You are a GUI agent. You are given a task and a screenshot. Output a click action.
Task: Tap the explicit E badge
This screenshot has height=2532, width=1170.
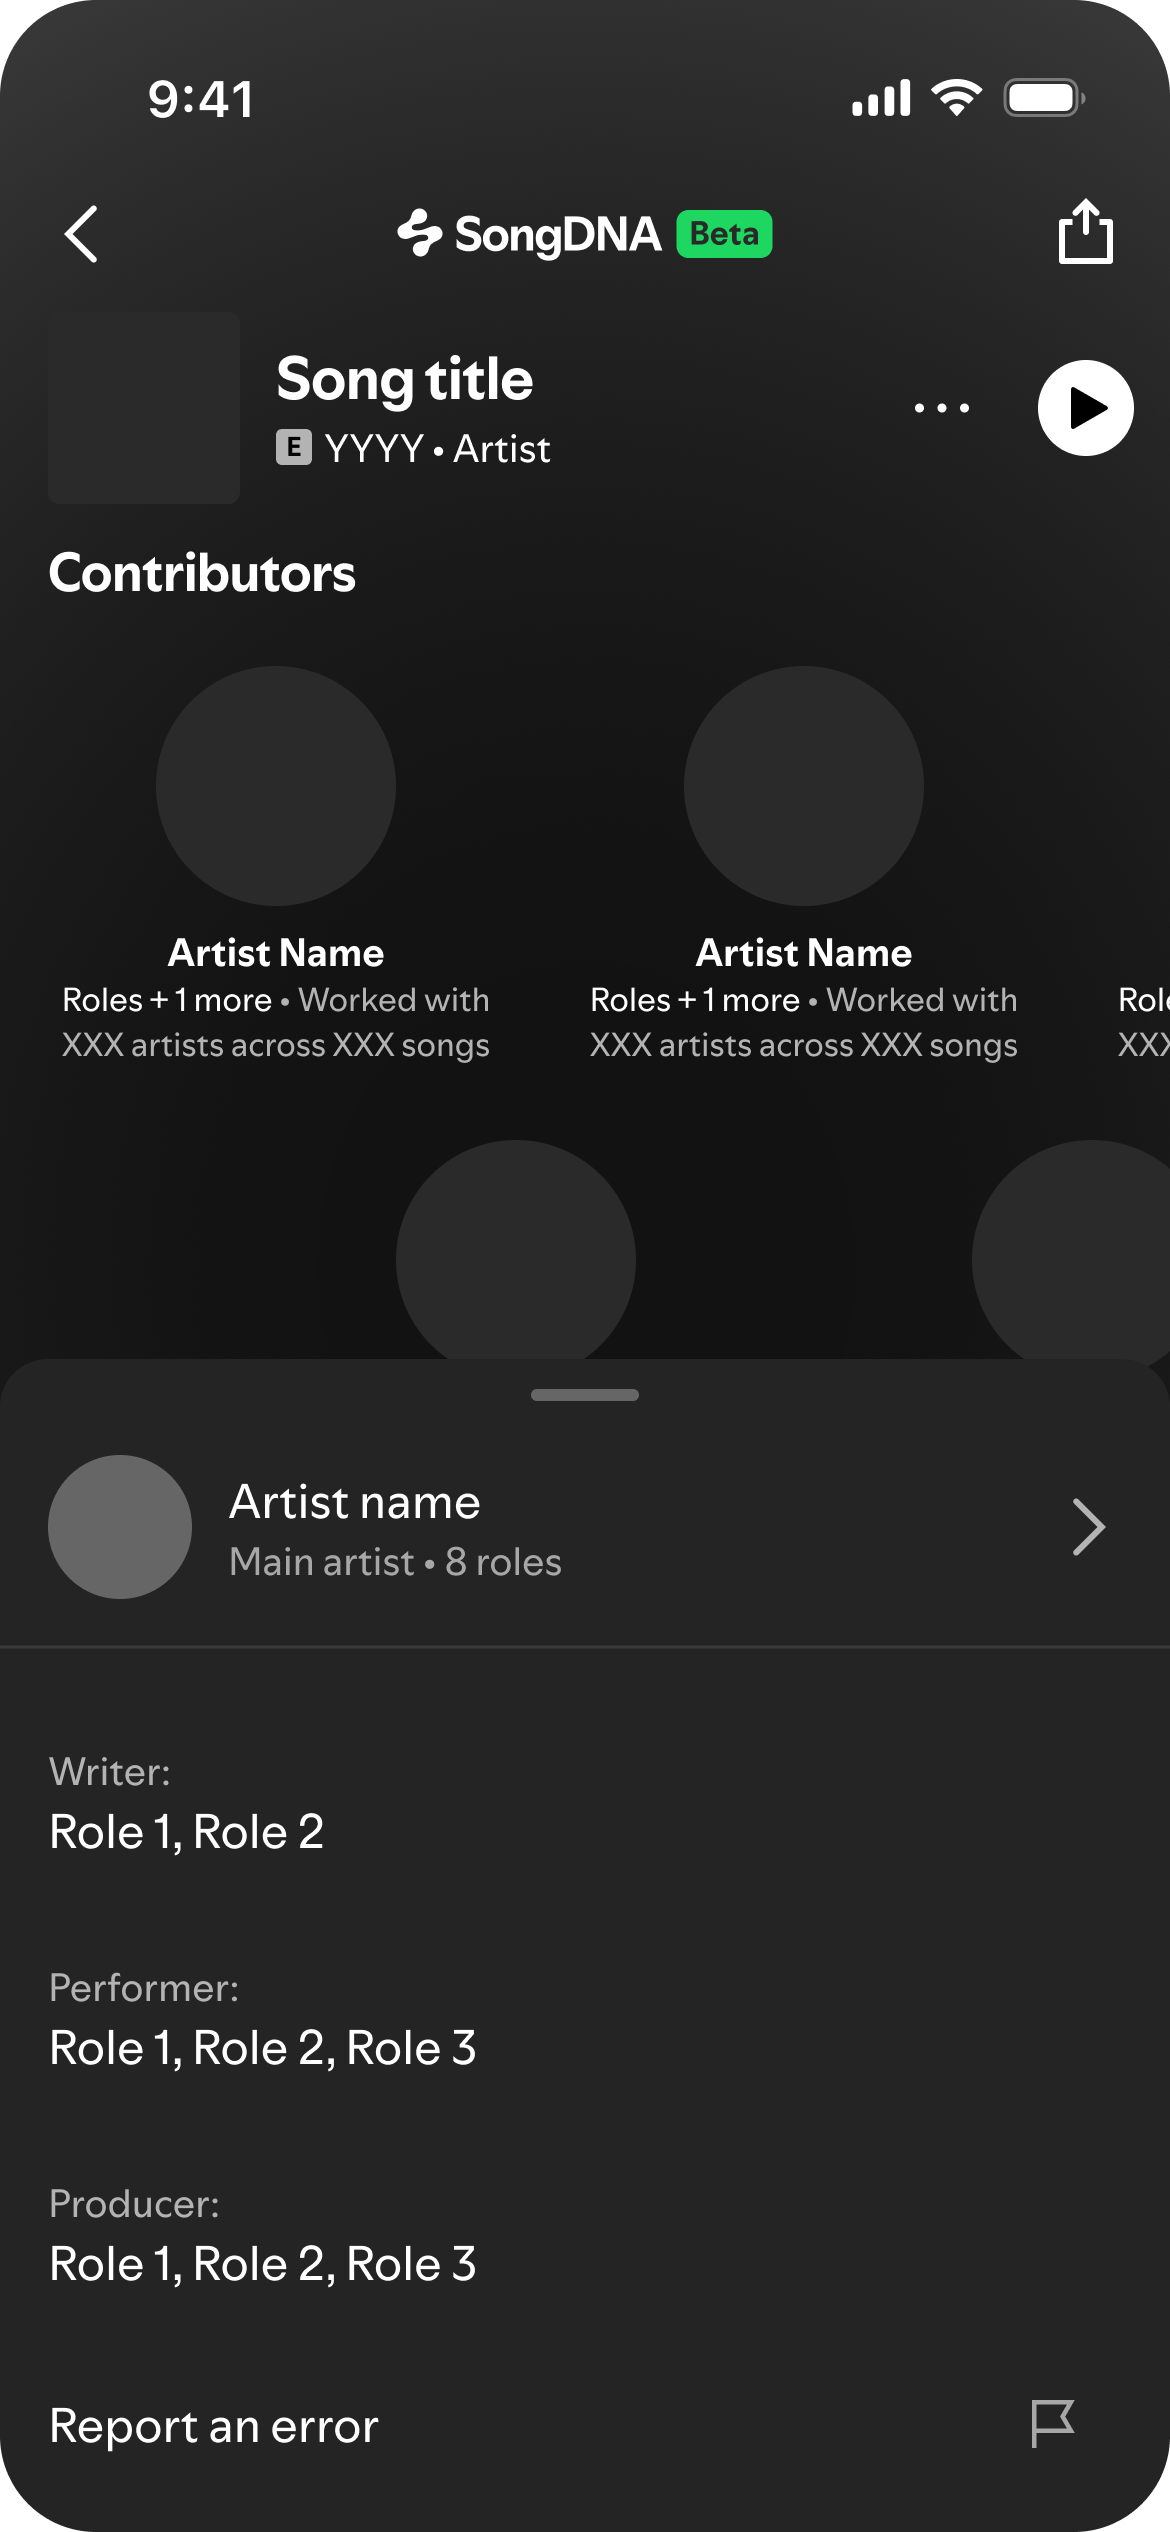coord(293,448)
